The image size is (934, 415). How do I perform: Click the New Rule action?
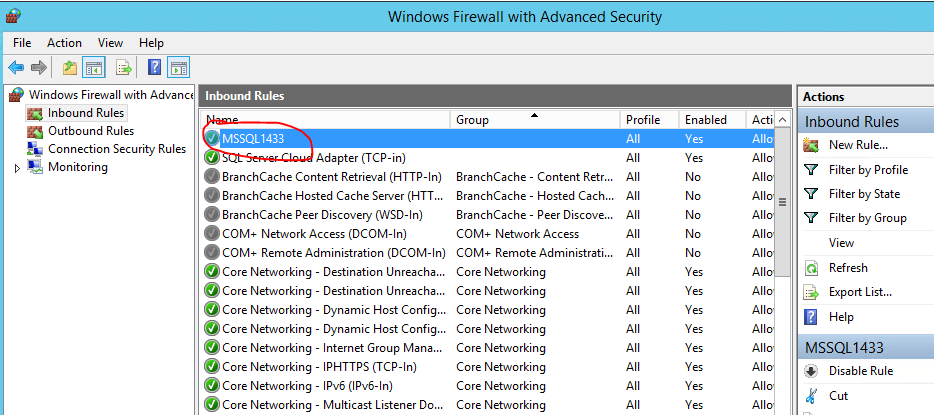point(858,146)
